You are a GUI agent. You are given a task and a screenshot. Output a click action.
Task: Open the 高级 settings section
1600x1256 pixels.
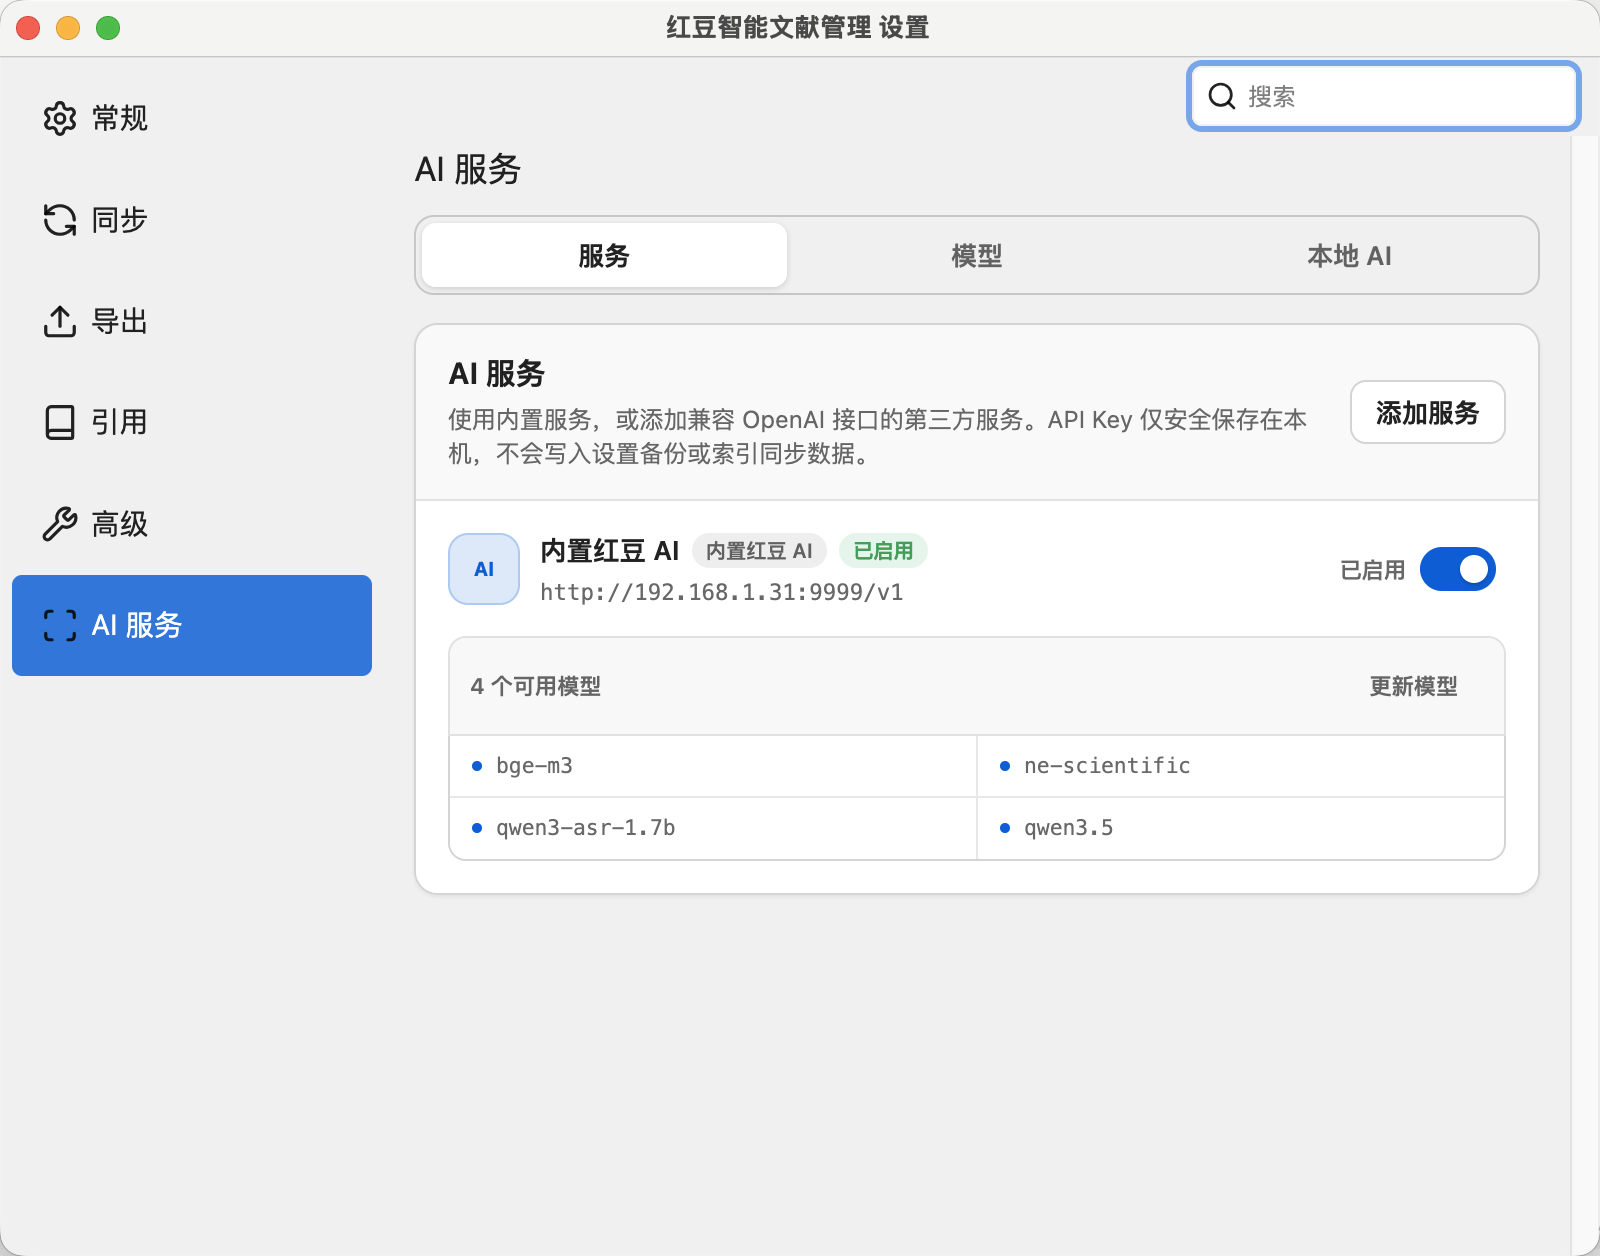click(192, 524)
